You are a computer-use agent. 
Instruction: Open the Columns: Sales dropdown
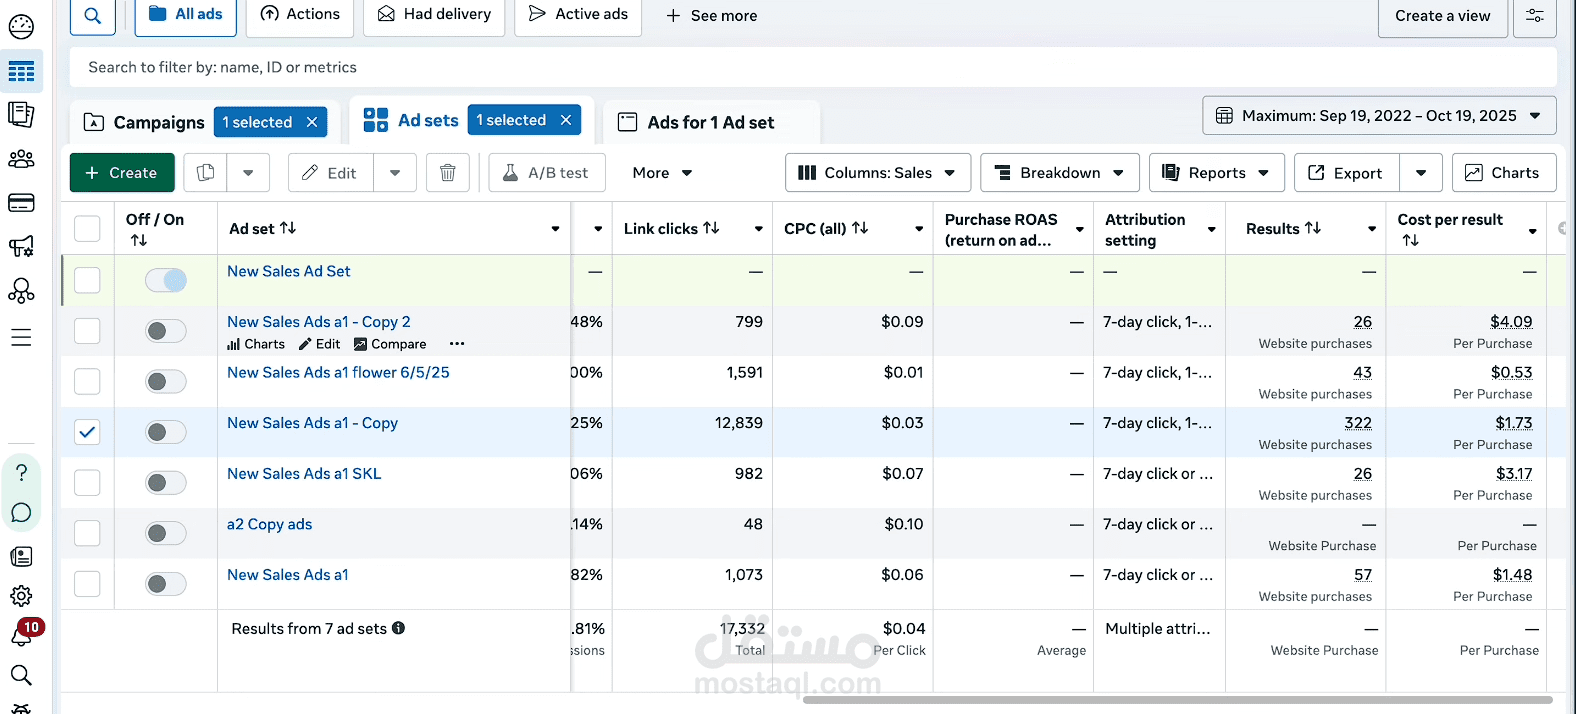click(x=878, y=173)
